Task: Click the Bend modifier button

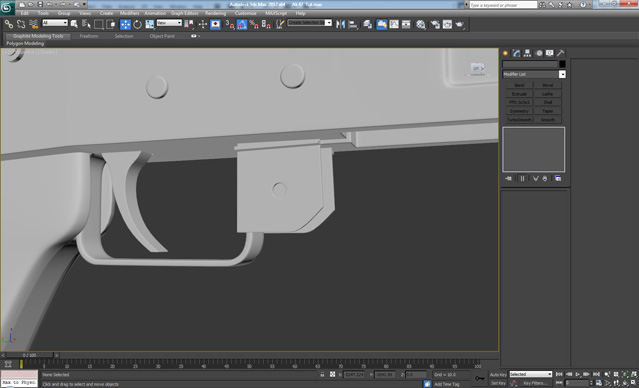Action: (x=519, y=85)
